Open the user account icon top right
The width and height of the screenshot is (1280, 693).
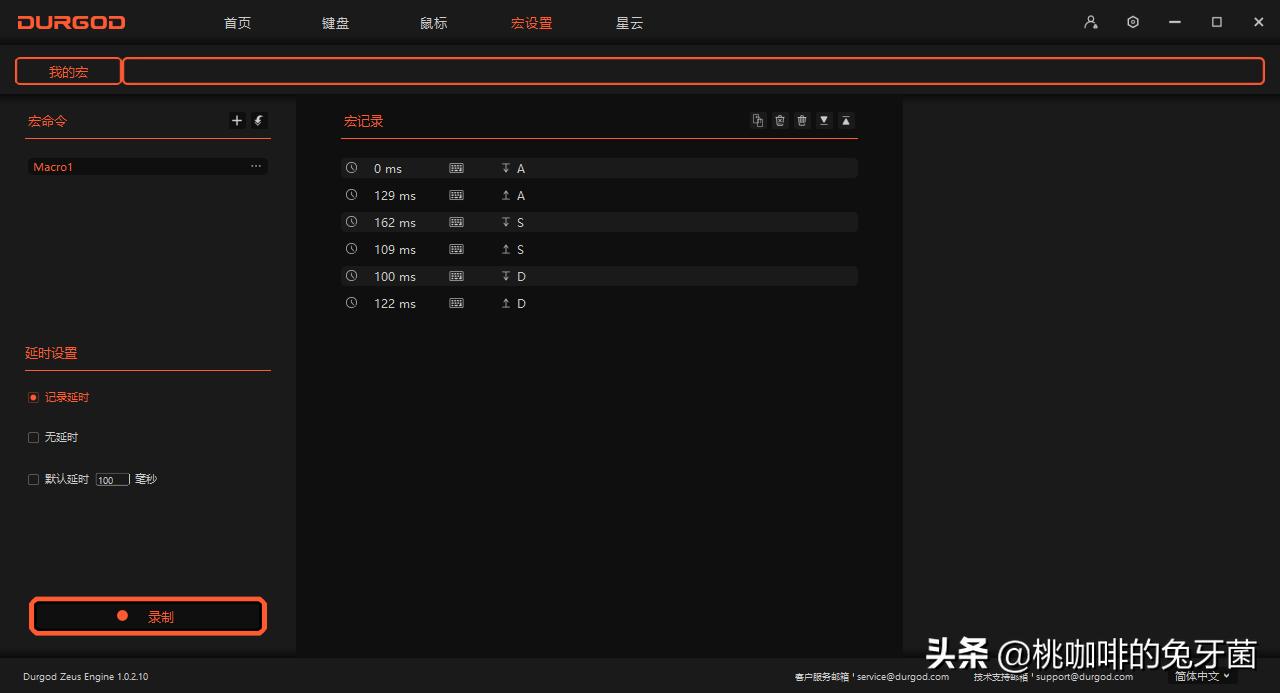1090,21
